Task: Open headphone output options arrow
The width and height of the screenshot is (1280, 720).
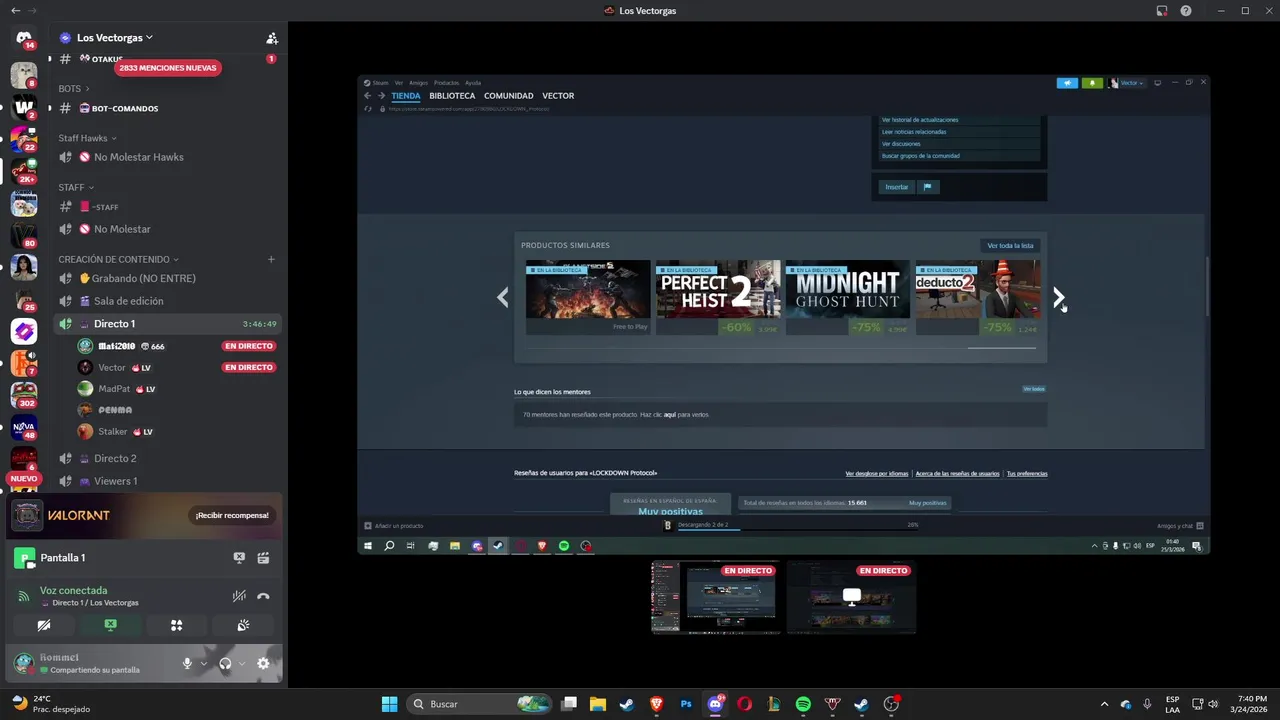Action: pyautogui.click(x=241, y=663)
